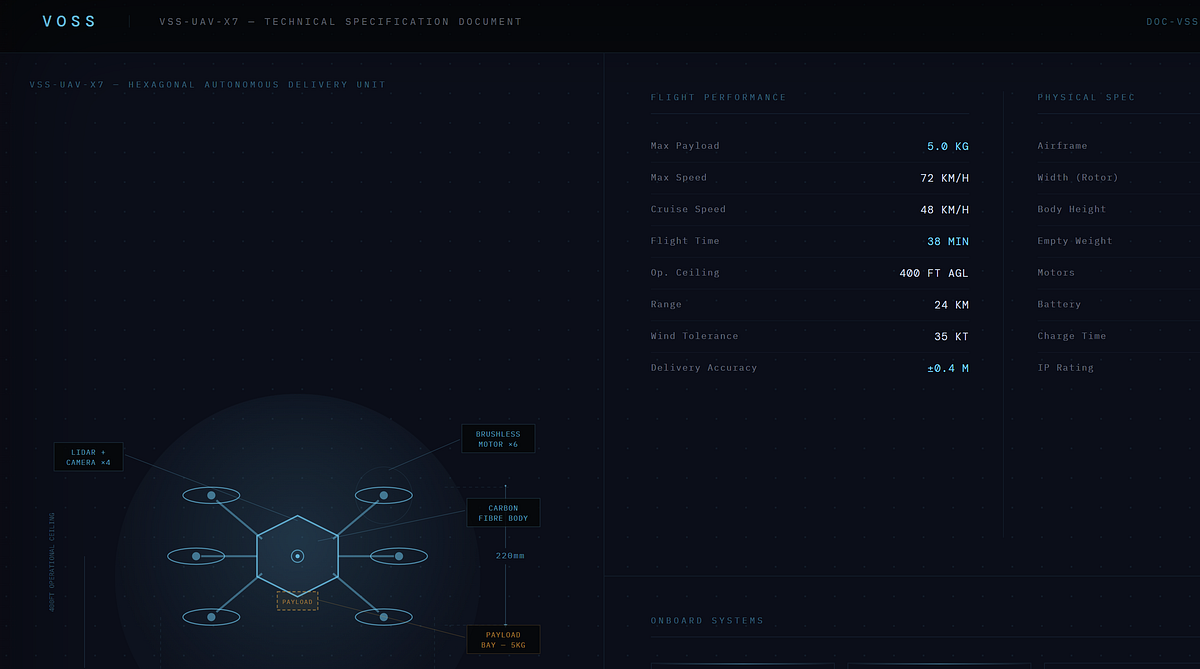Click the vertical '400FT OPERATIONAL CEILING' text
This screenshot has height=669, width=1200.
coord(52,562)
